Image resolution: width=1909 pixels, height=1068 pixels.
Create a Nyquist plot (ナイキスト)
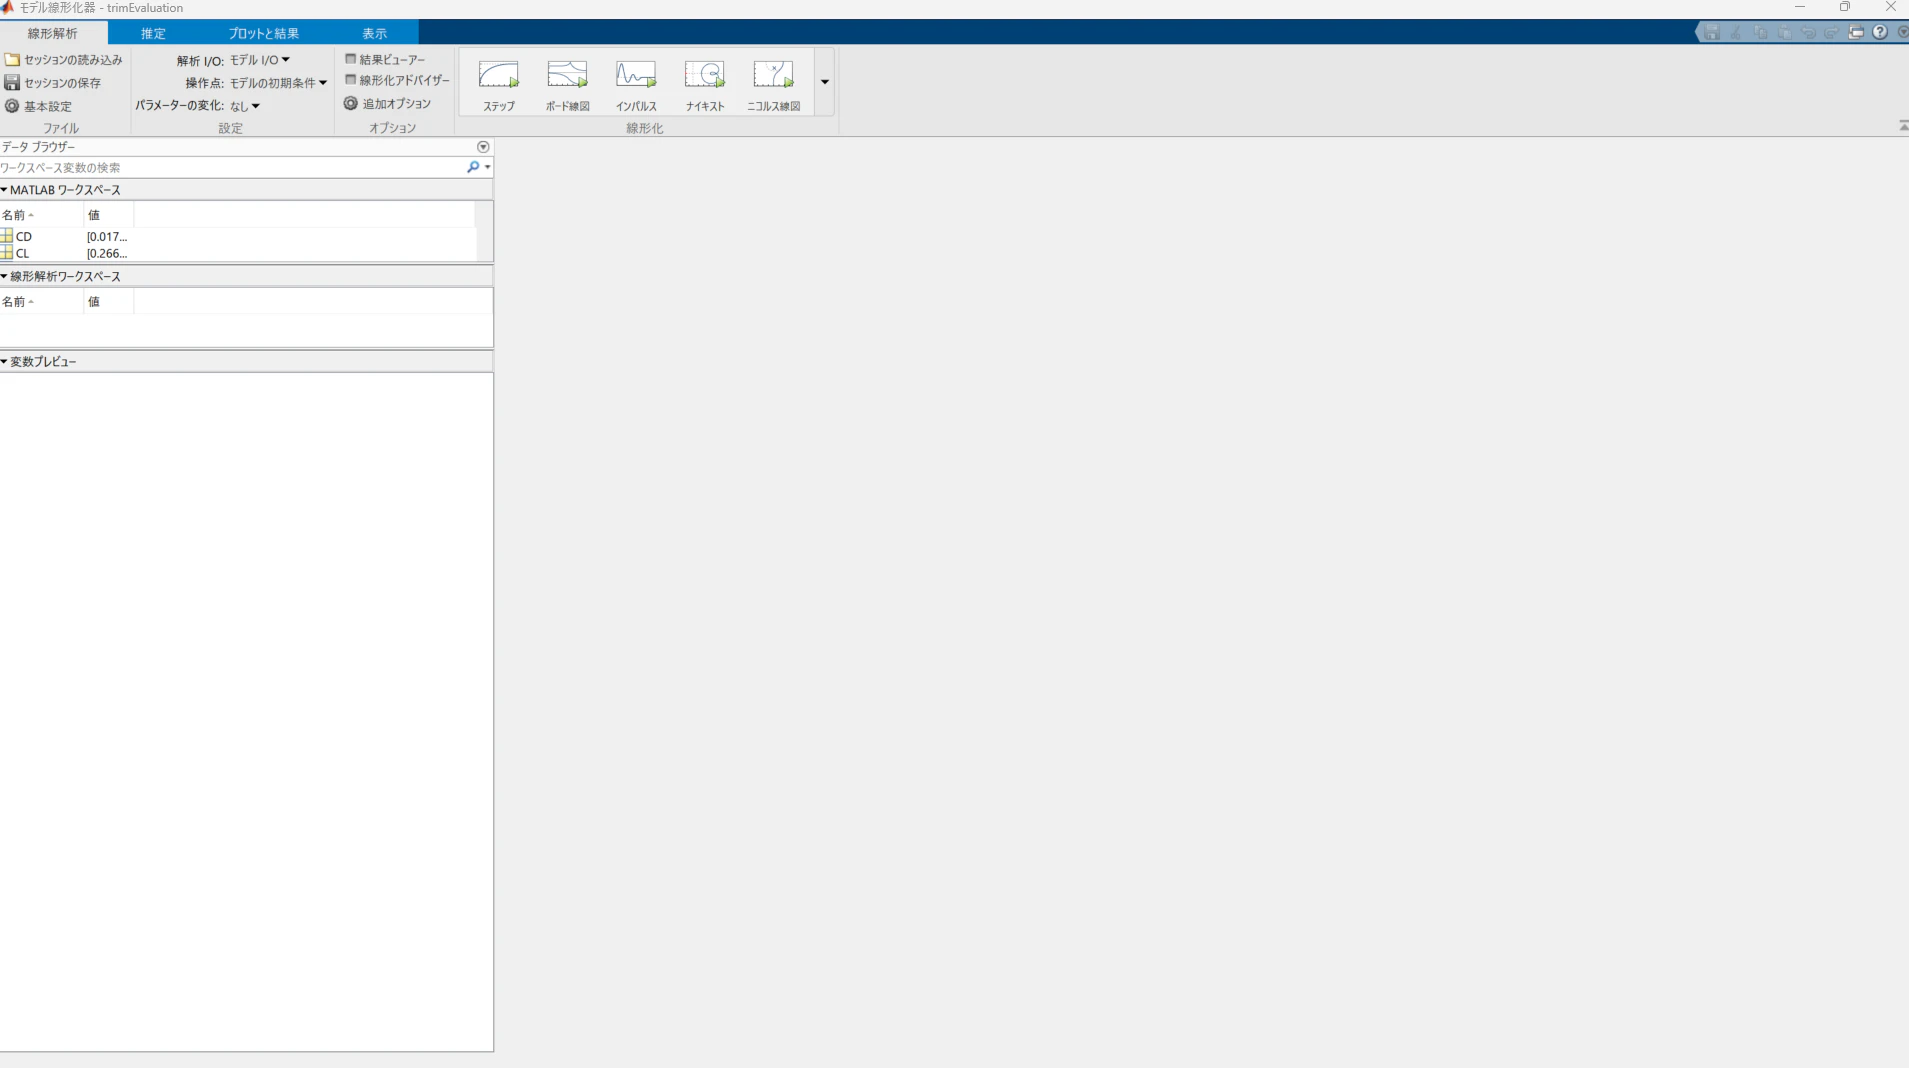[705, 83]
